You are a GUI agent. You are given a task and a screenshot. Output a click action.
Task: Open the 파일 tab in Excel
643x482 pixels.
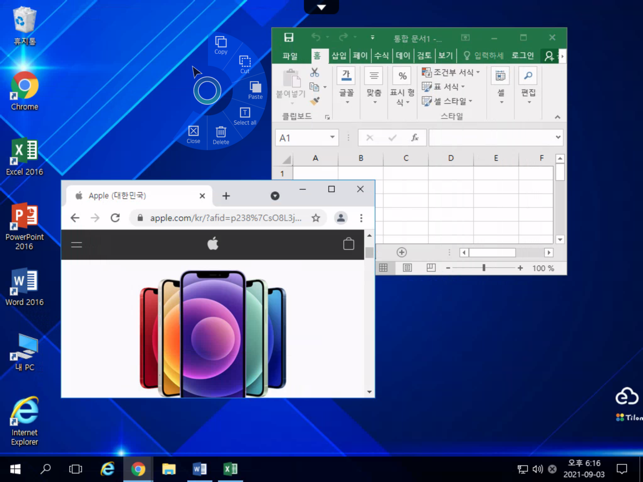pyautogui.click(x=290, y=55)
